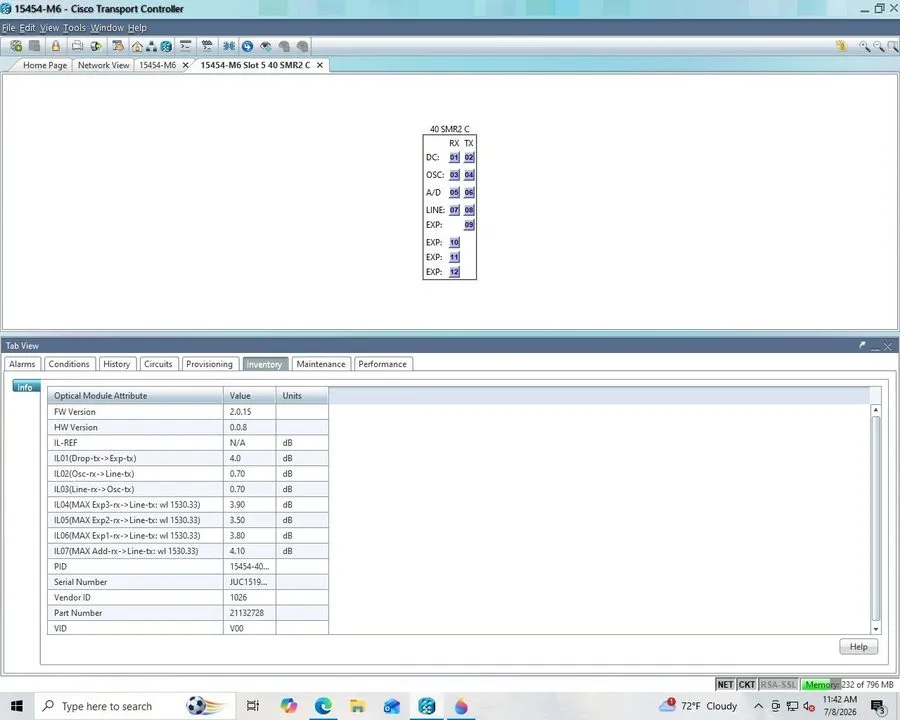900x720 pixels.
Task: Open the Alarms tab
Action: coord(22,364)
